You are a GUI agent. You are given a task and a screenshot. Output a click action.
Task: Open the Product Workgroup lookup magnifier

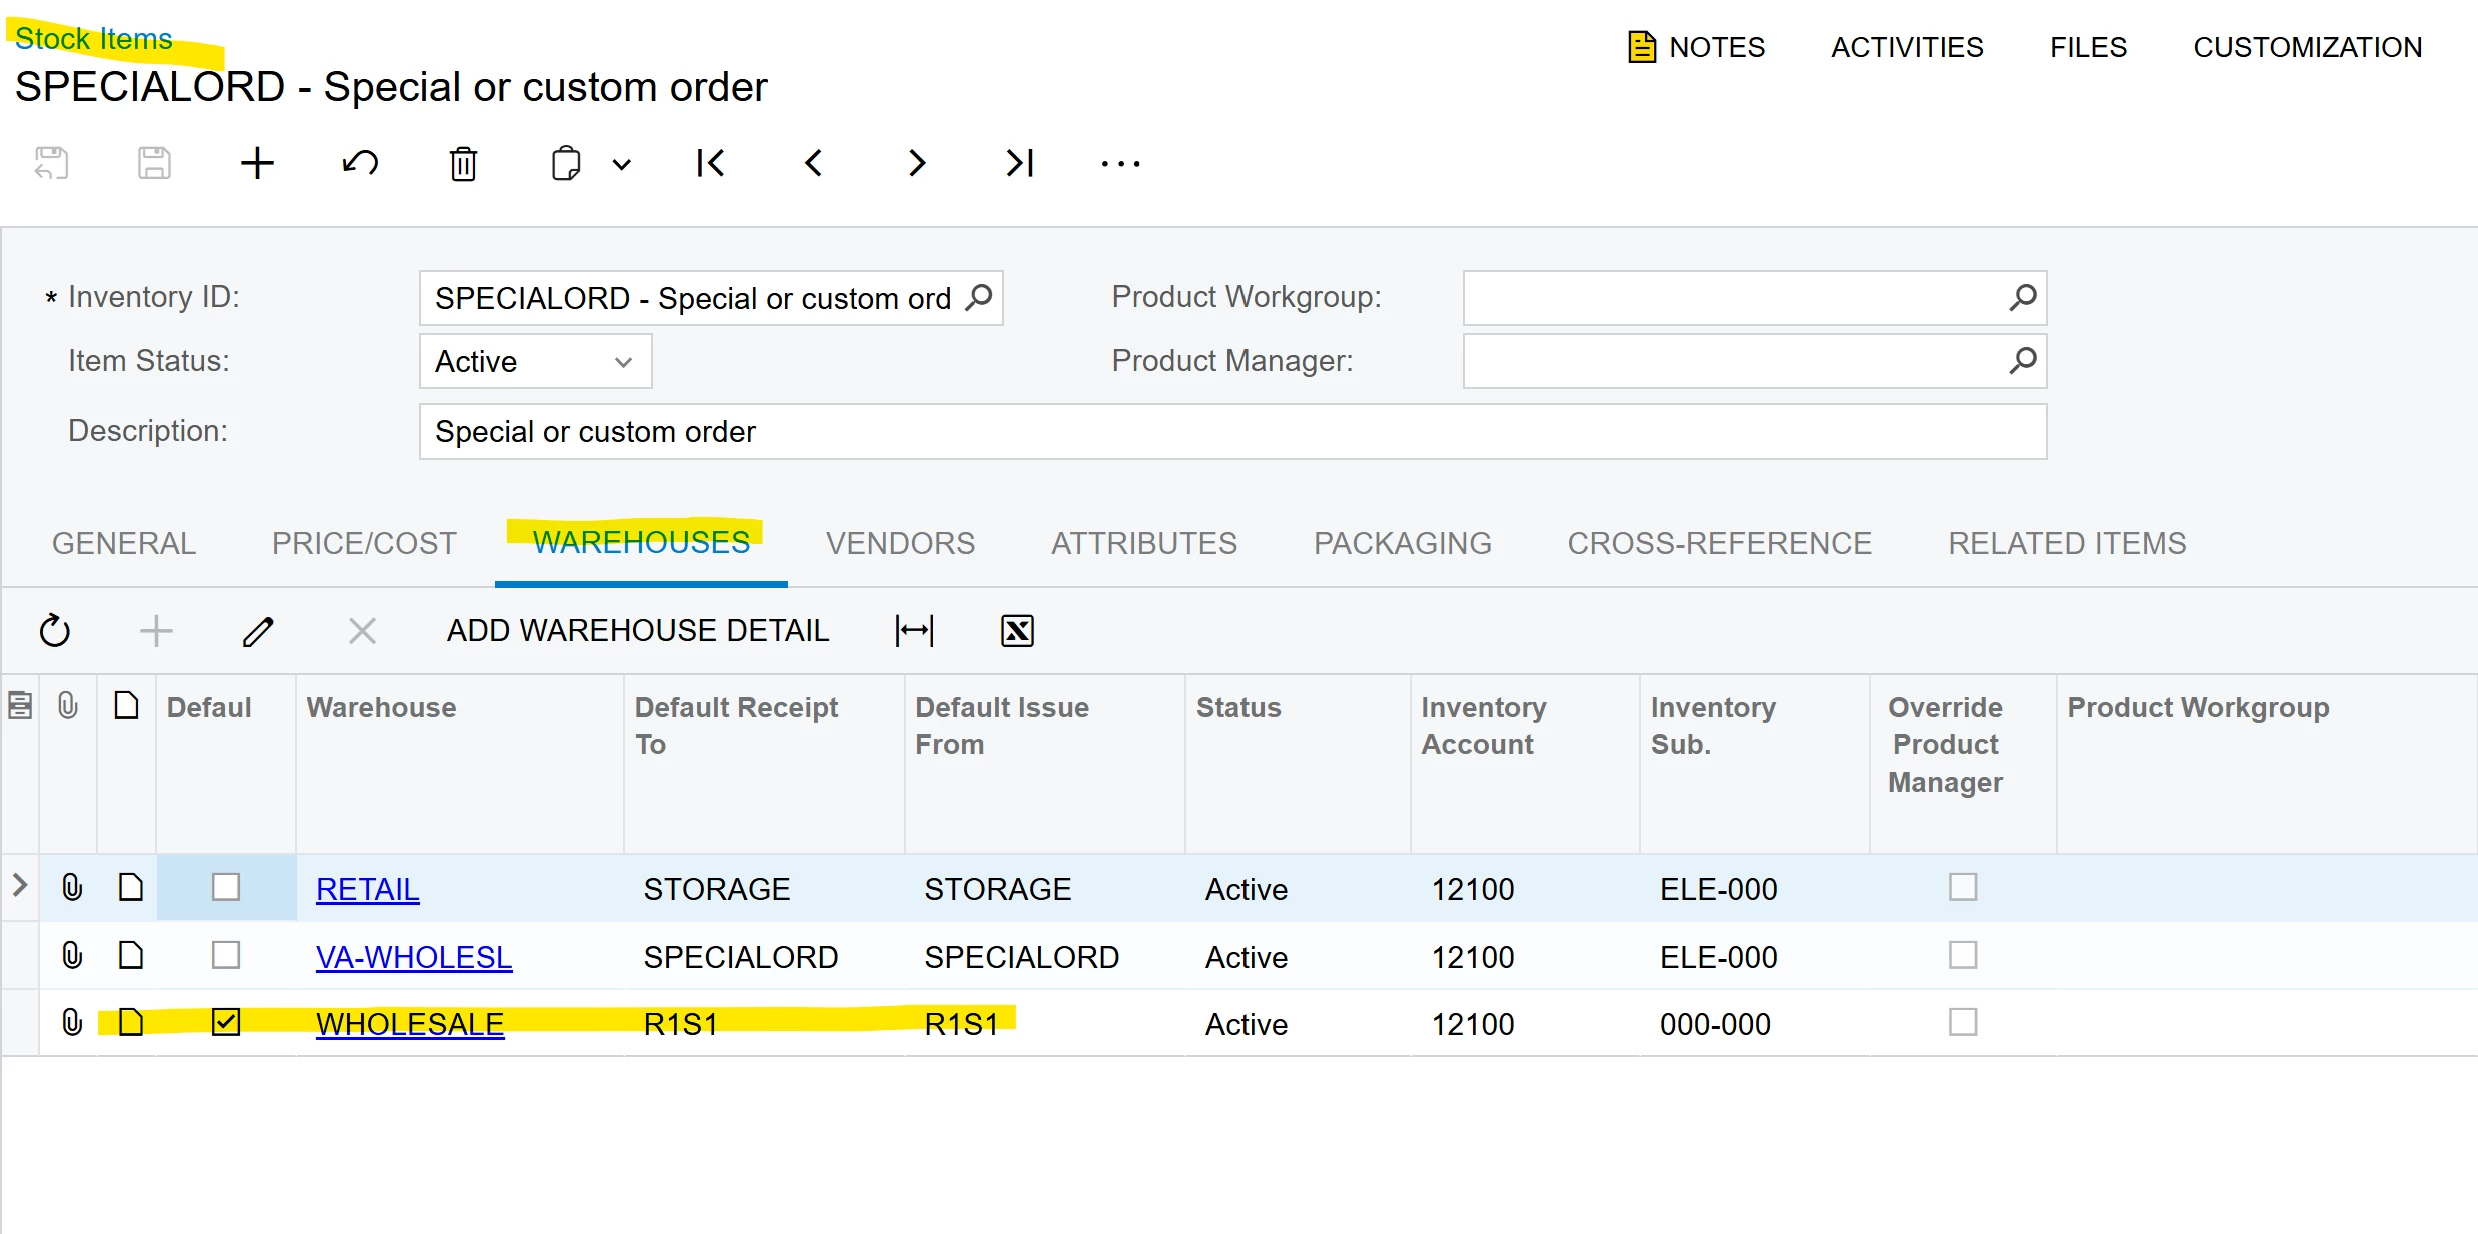[2024, 297]
